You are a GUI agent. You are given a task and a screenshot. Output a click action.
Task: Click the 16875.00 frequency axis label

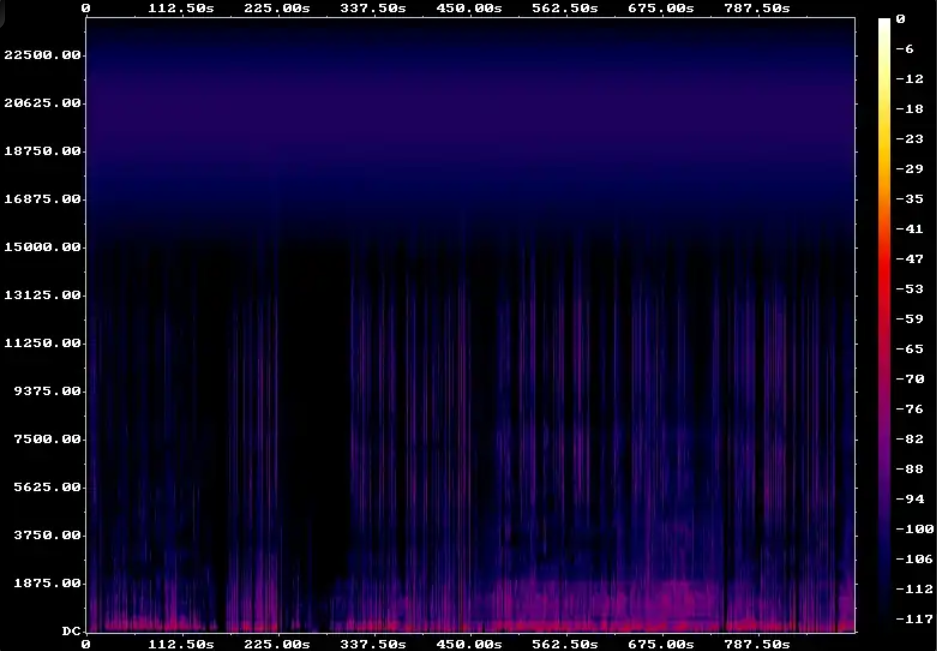click(42, 198)
